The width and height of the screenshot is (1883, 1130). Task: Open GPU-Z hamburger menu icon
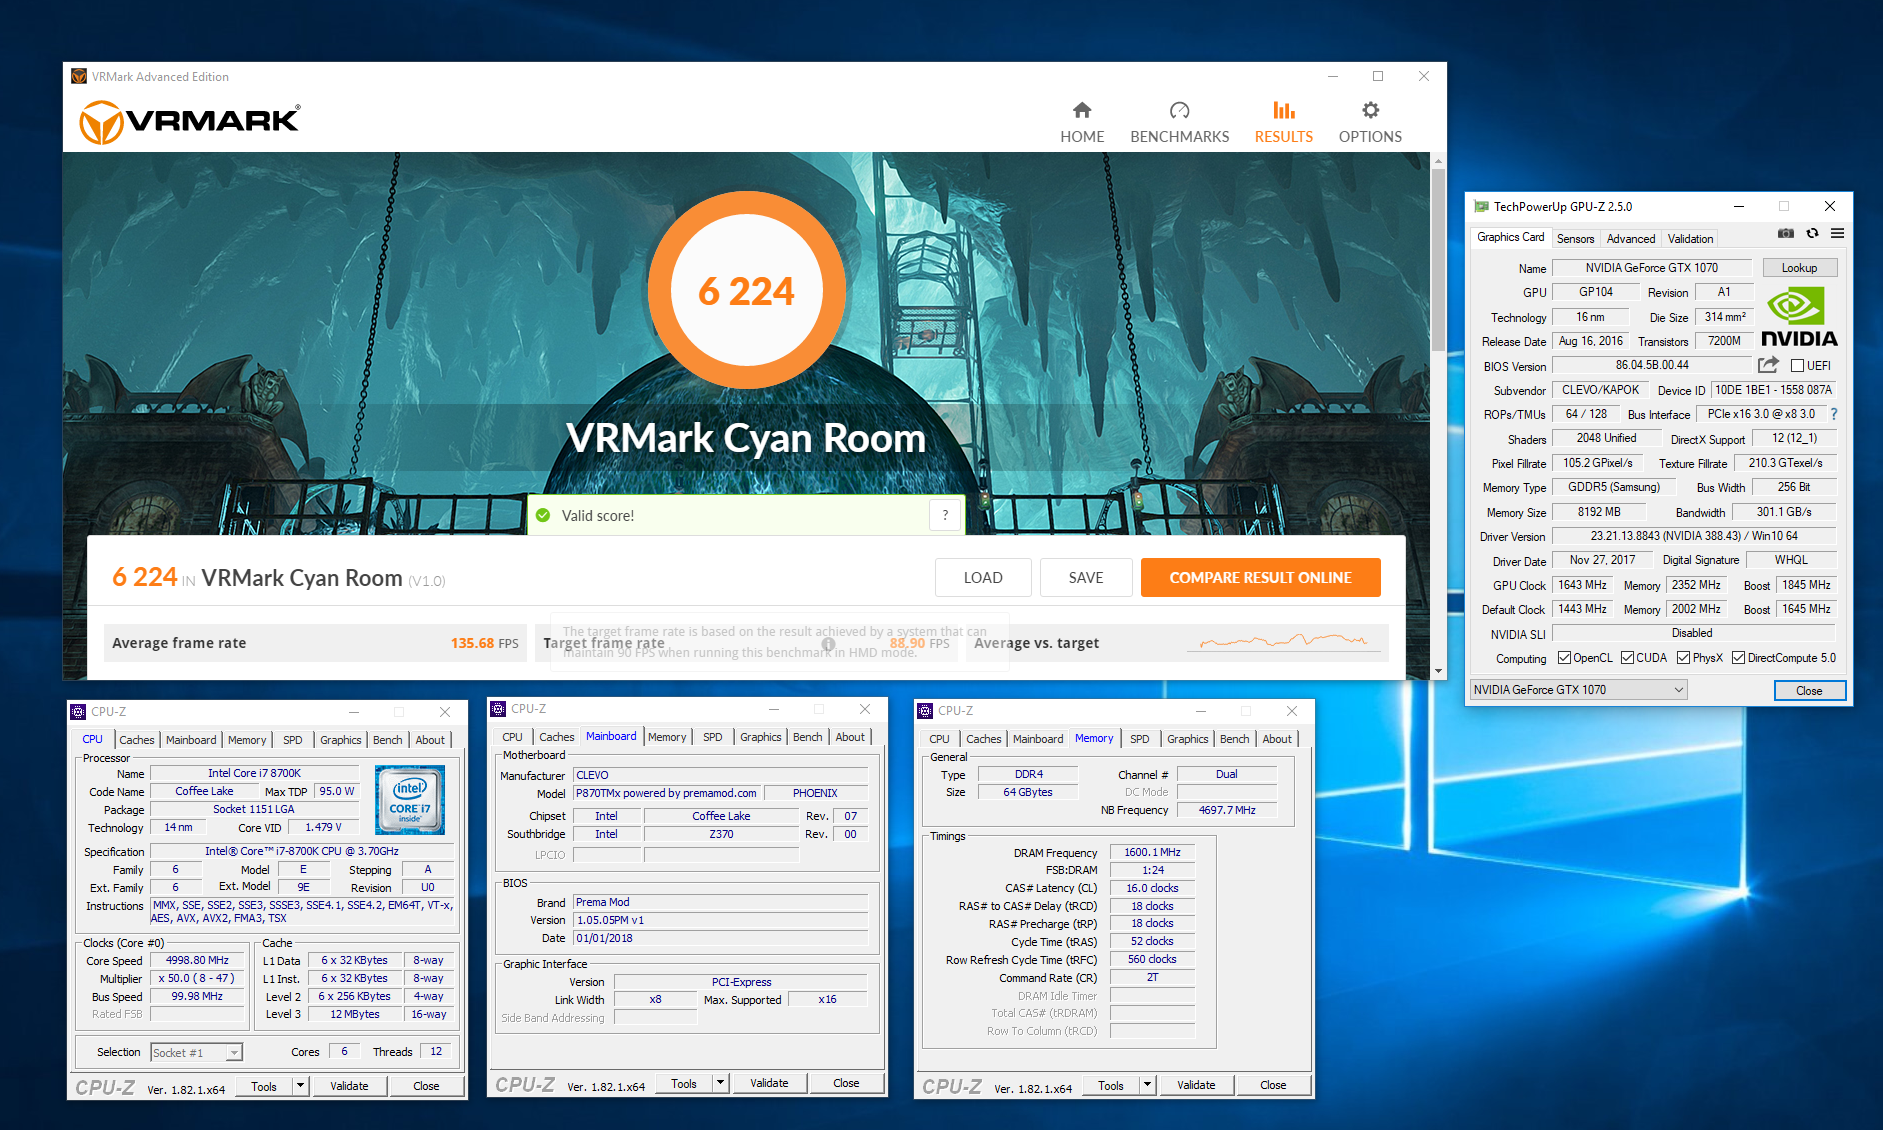pyautogui.click(x=1837, y=233)
